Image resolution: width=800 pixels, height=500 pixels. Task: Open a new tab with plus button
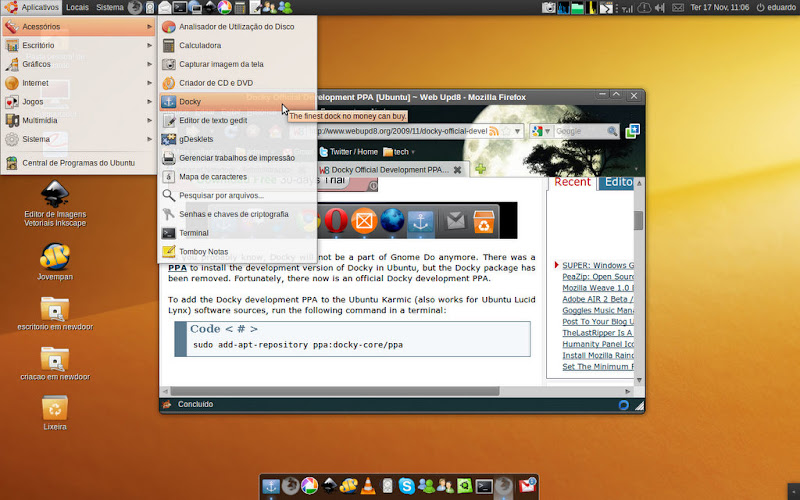(480, 168)
